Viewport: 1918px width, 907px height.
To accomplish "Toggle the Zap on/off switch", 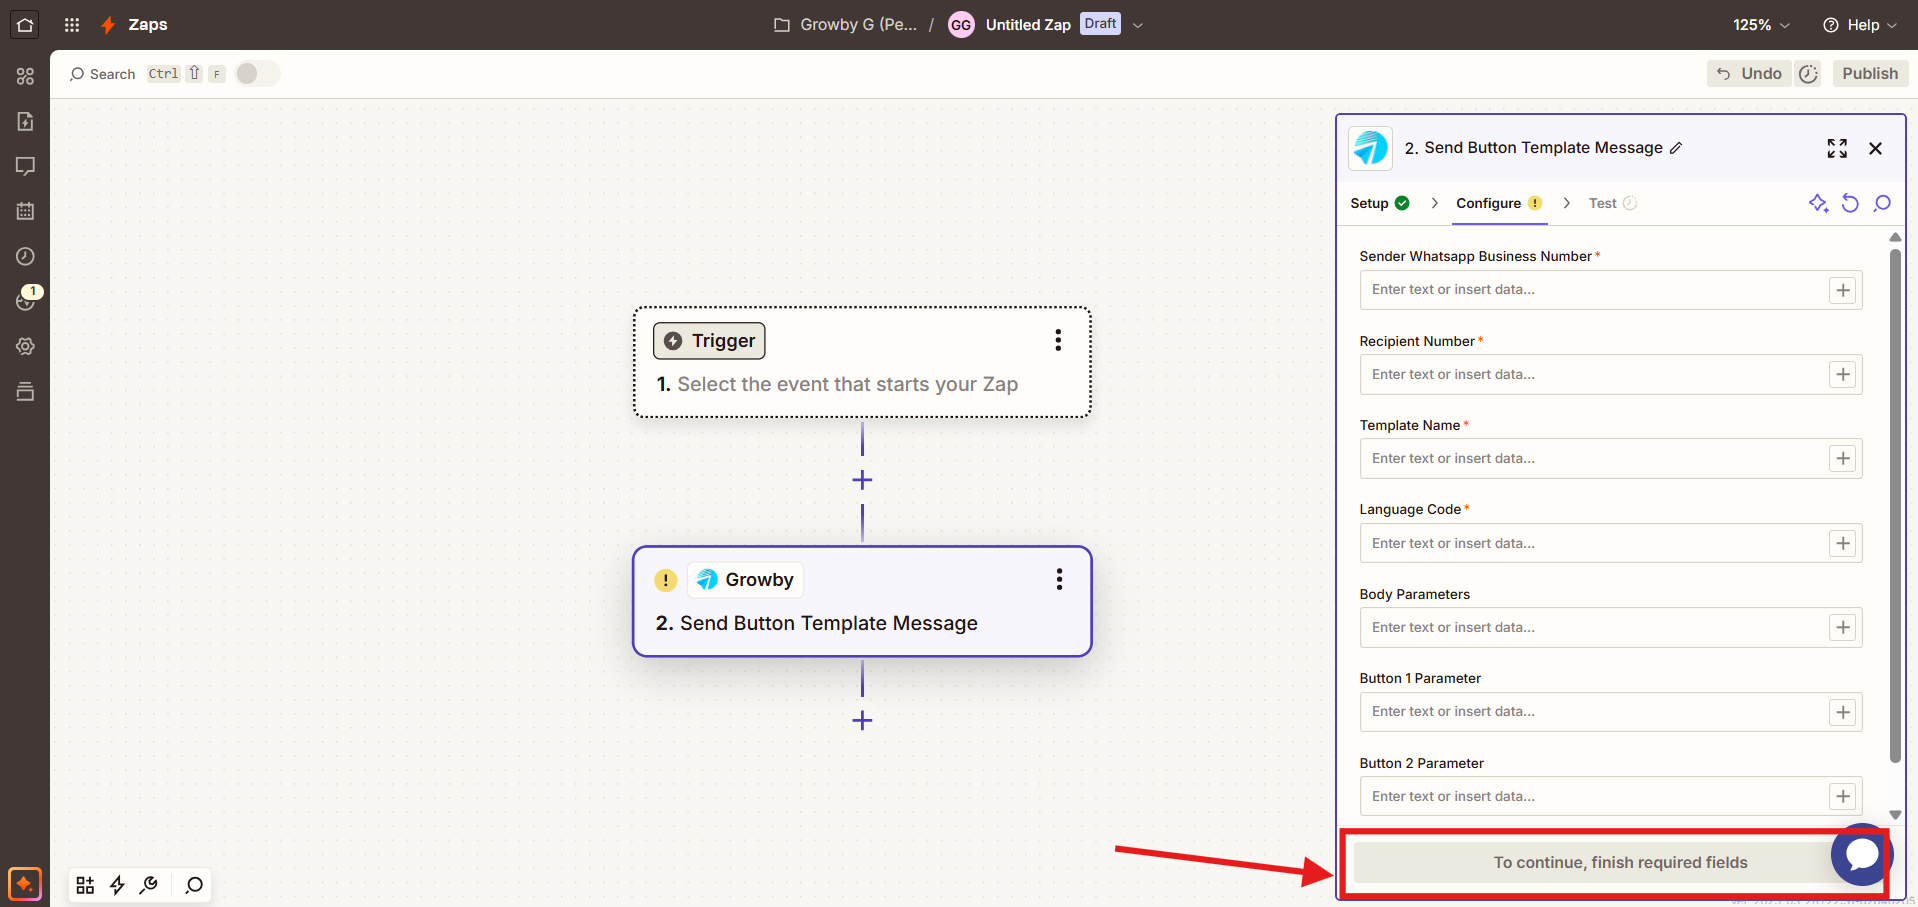I will 257,74.
